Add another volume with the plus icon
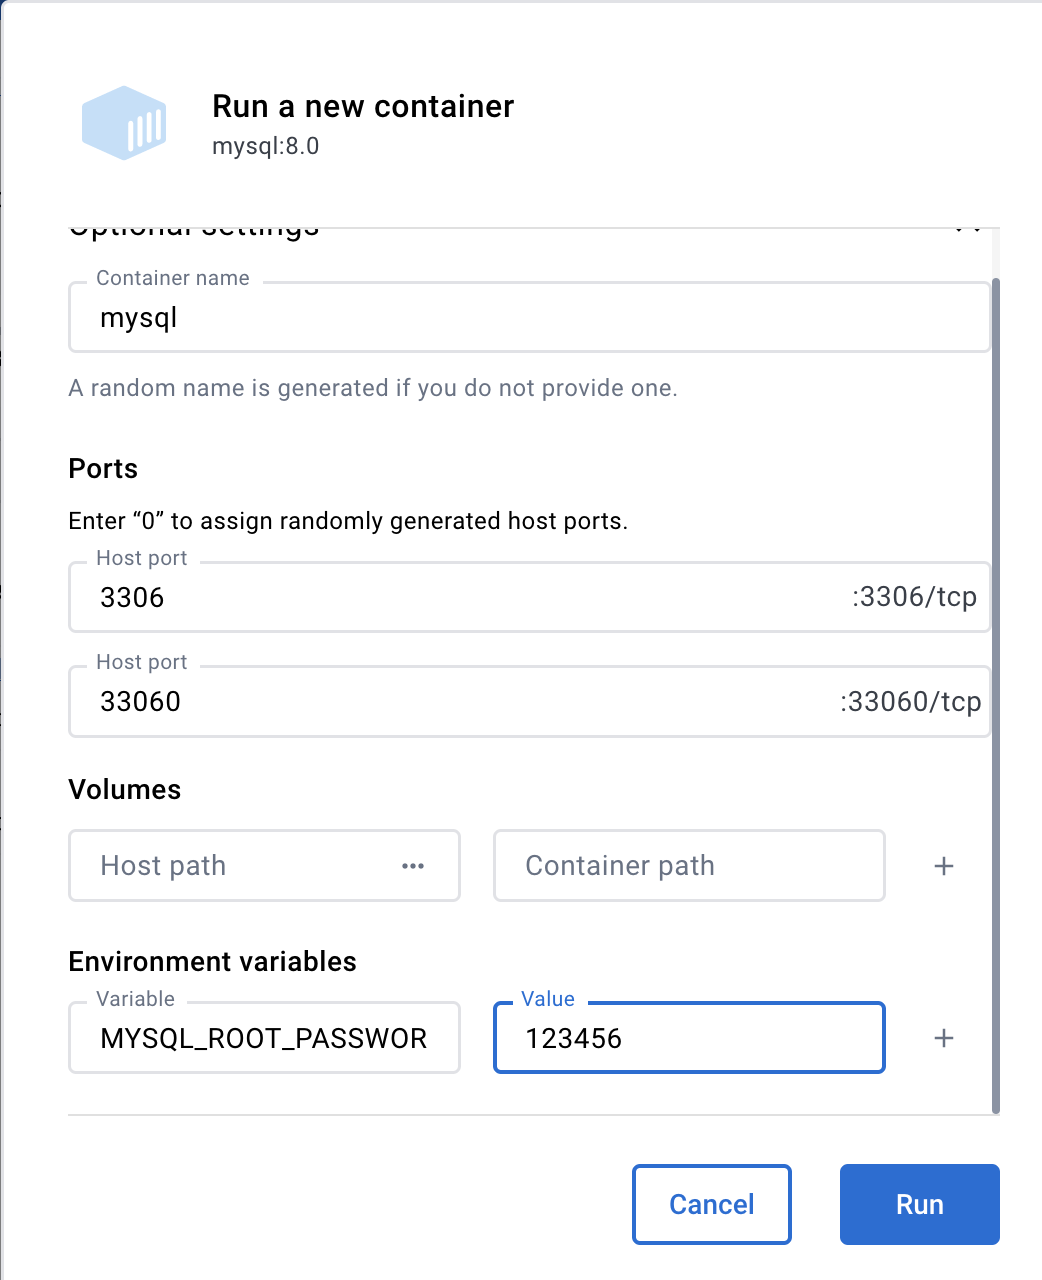The height and width of the screenshot is (1280, 1042). pyautogui.click(x=944, y=866)
